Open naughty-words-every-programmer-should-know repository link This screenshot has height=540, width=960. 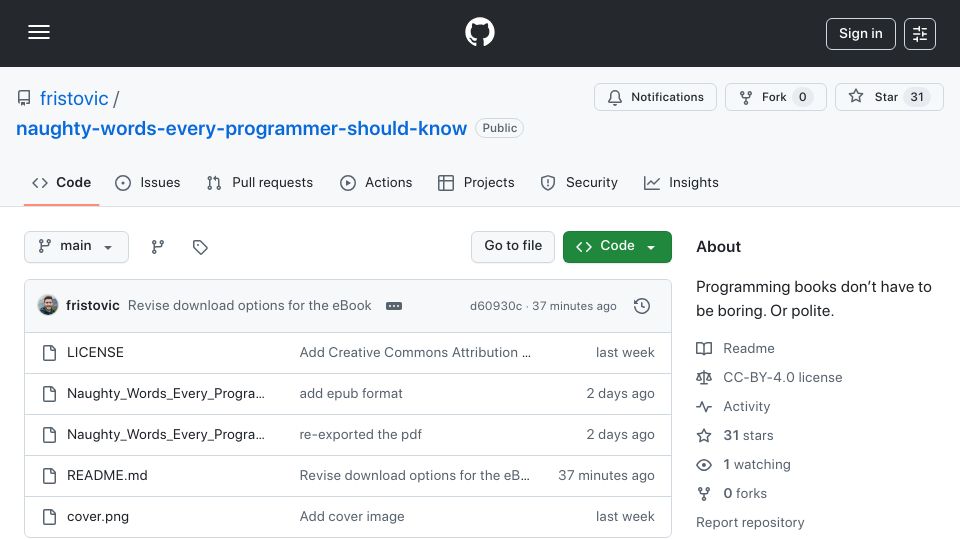point(241,129)
